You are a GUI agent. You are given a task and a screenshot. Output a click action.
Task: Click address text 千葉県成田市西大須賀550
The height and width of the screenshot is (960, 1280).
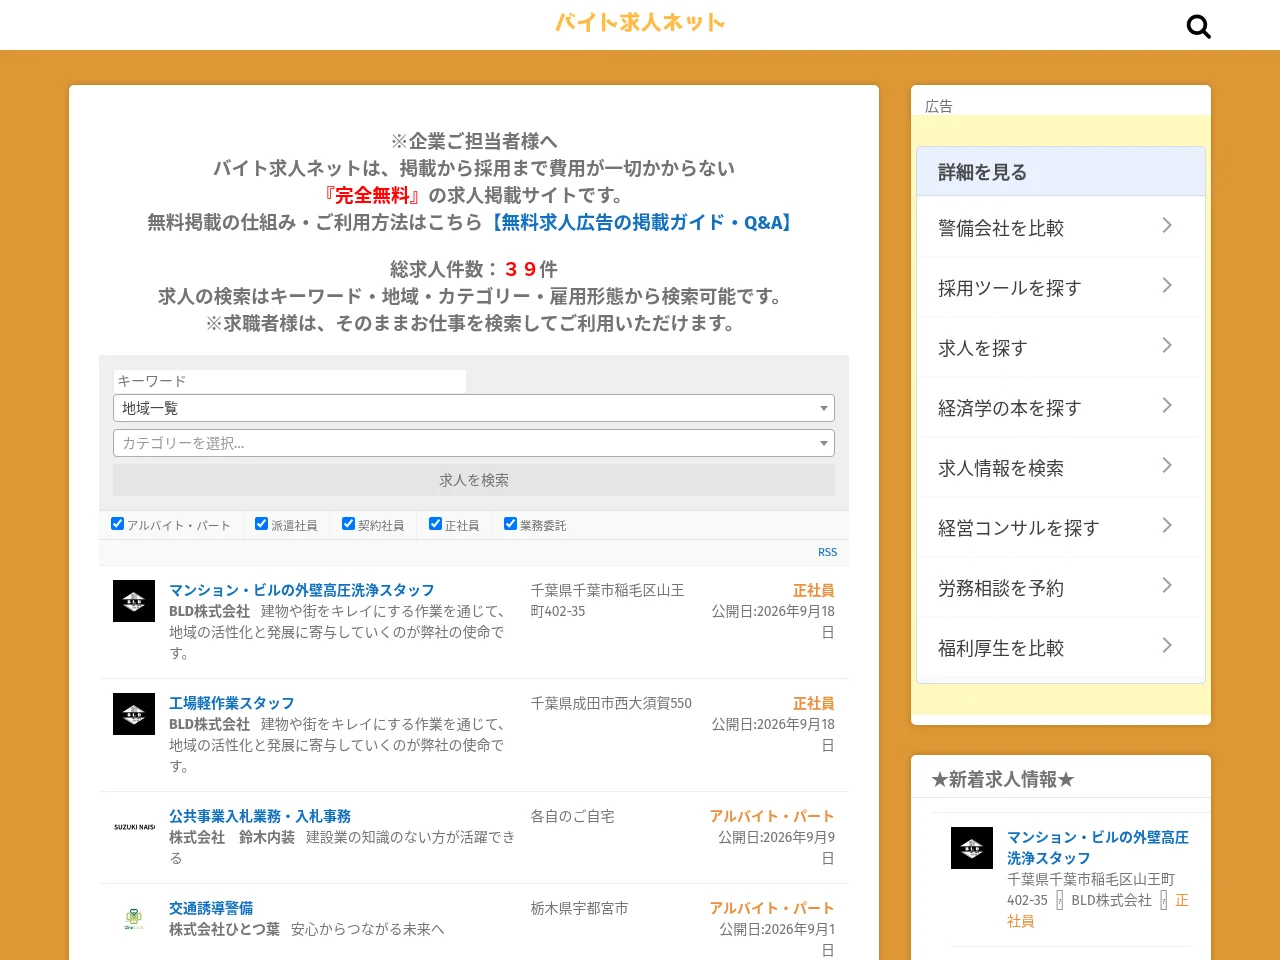point(611,703)
